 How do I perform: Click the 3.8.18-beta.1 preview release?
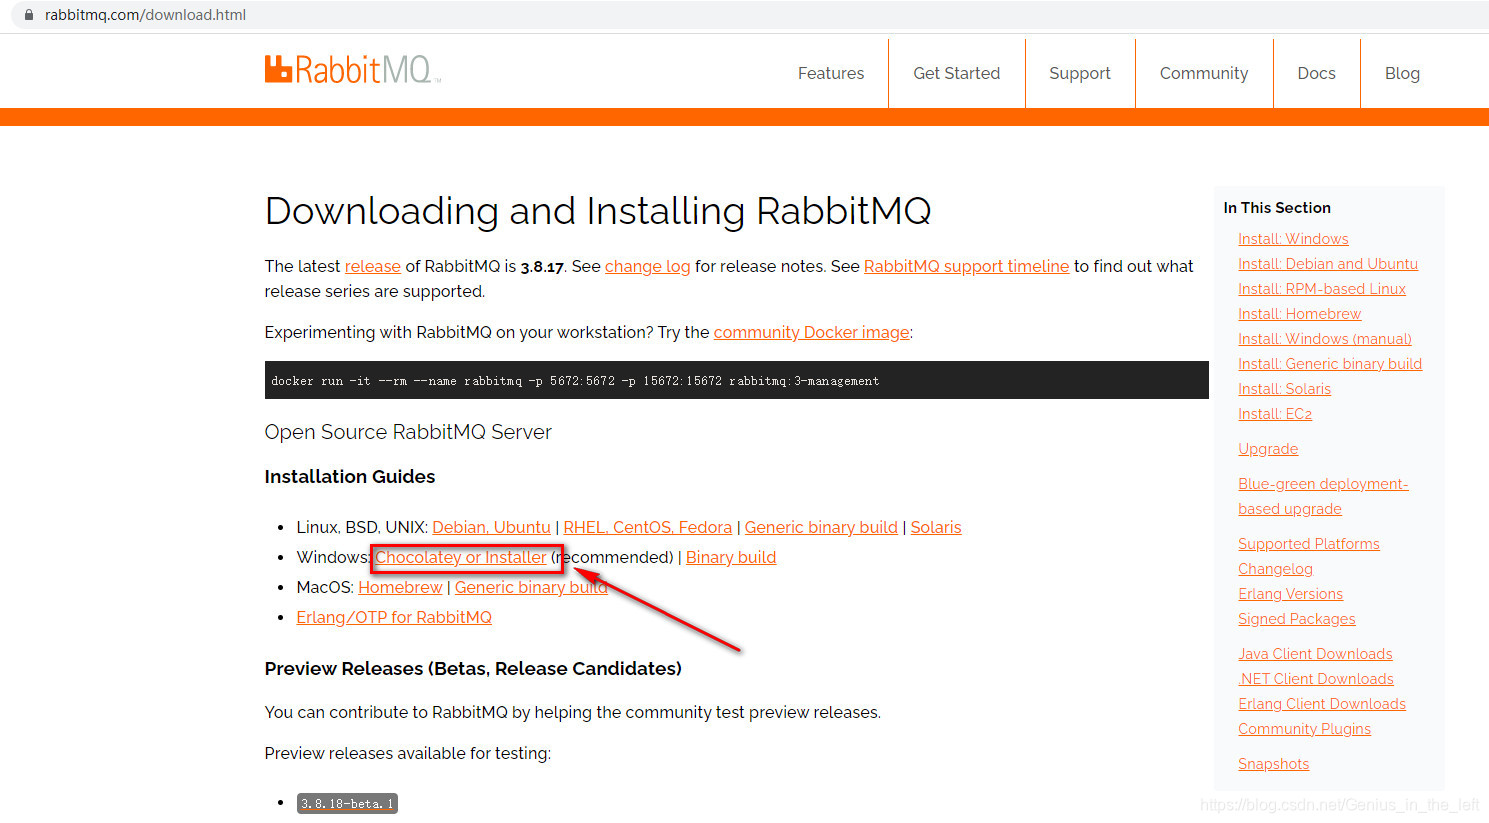coord(347,803)
